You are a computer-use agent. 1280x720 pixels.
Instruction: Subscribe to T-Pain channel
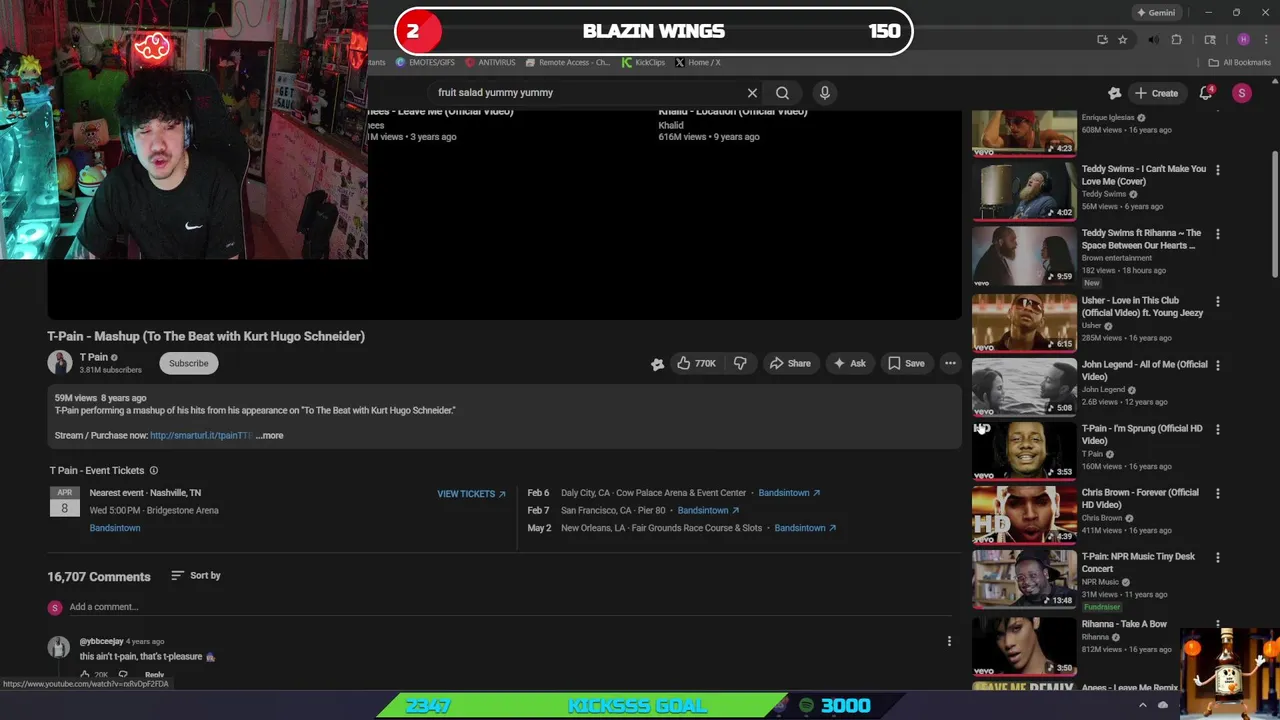(x=188, y=363)
